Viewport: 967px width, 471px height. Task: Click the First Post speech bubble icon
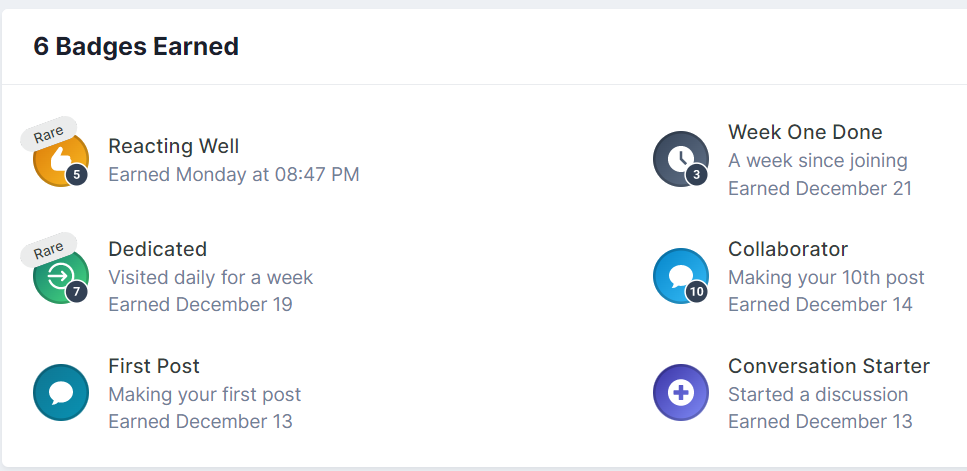[x=61, y=392]
